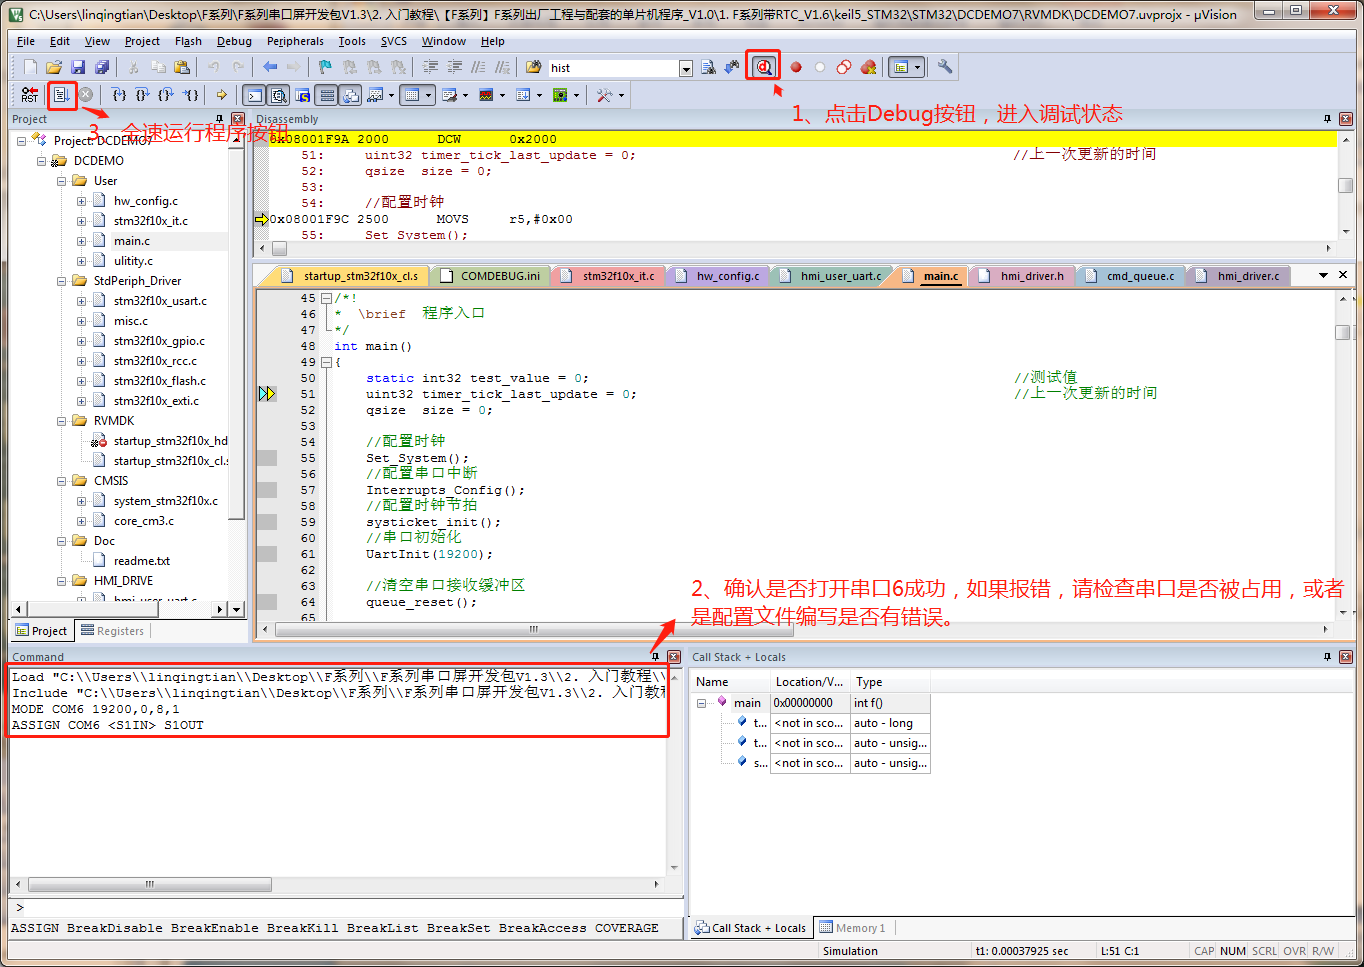The width and height of the screenshot is (1364, 967).
Task: Click the Show Next Statement arrow icon
Action: click(x=221, y=95)
